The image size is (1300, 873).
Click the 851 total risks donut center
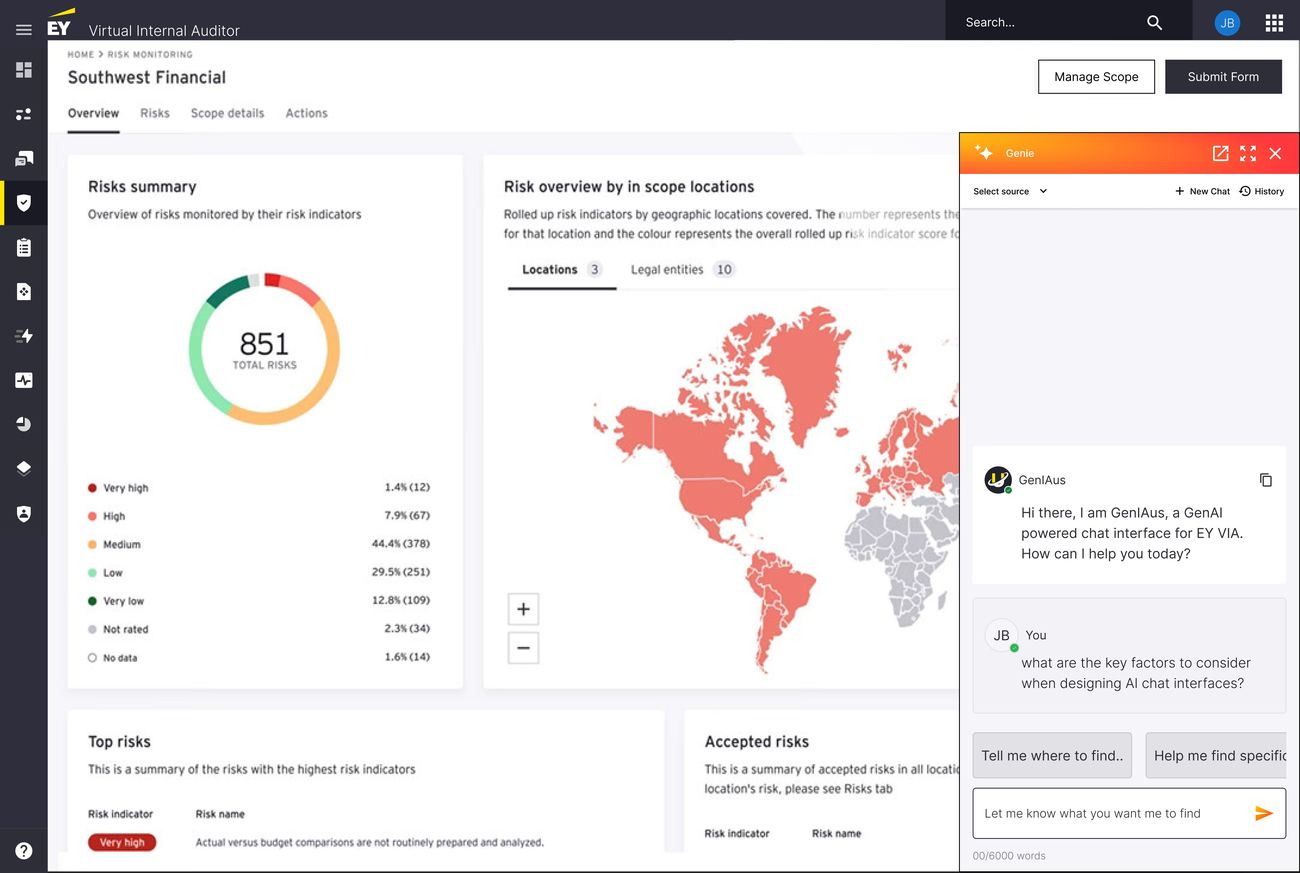pos(264,348)
